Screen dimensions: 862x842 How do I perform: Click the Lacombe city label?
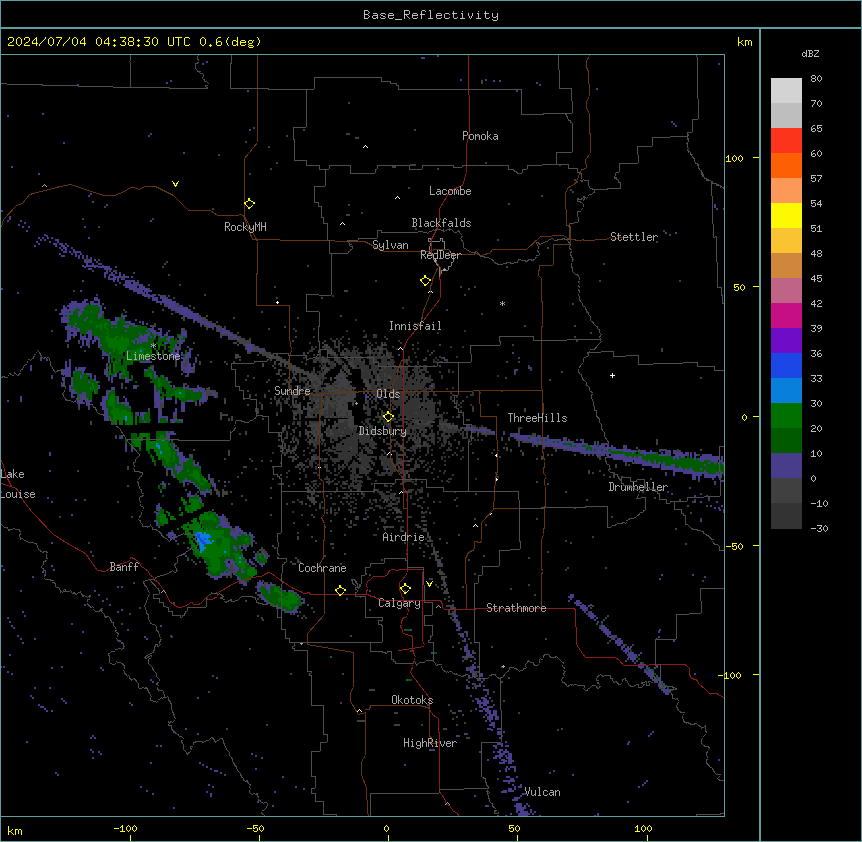[x=450, y=191]
